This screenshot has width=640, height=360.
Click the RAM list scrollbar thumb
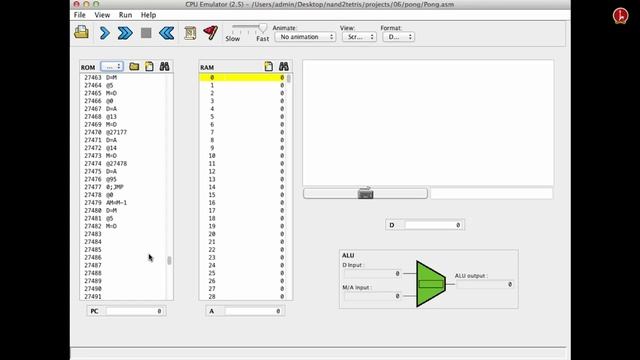click(x=289, y=78)
